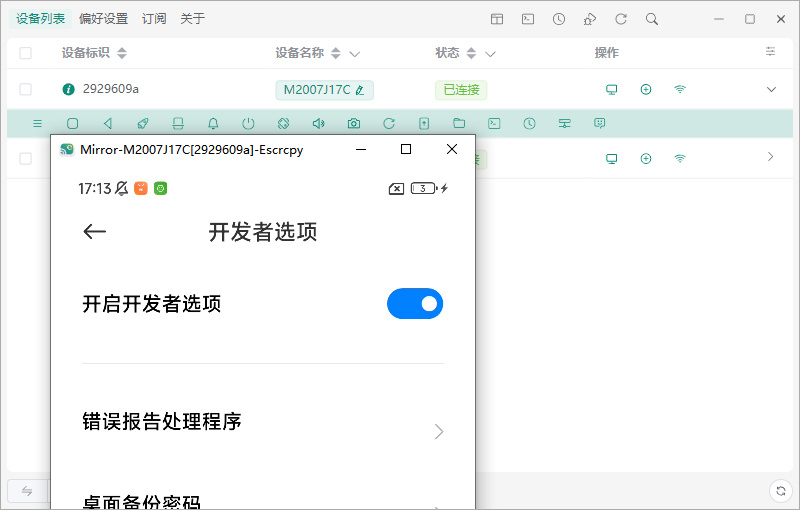The image size is (800, 510).
Task: Click the 已连接 status tag
Action: pyautogui.click(x=461, y=90)
